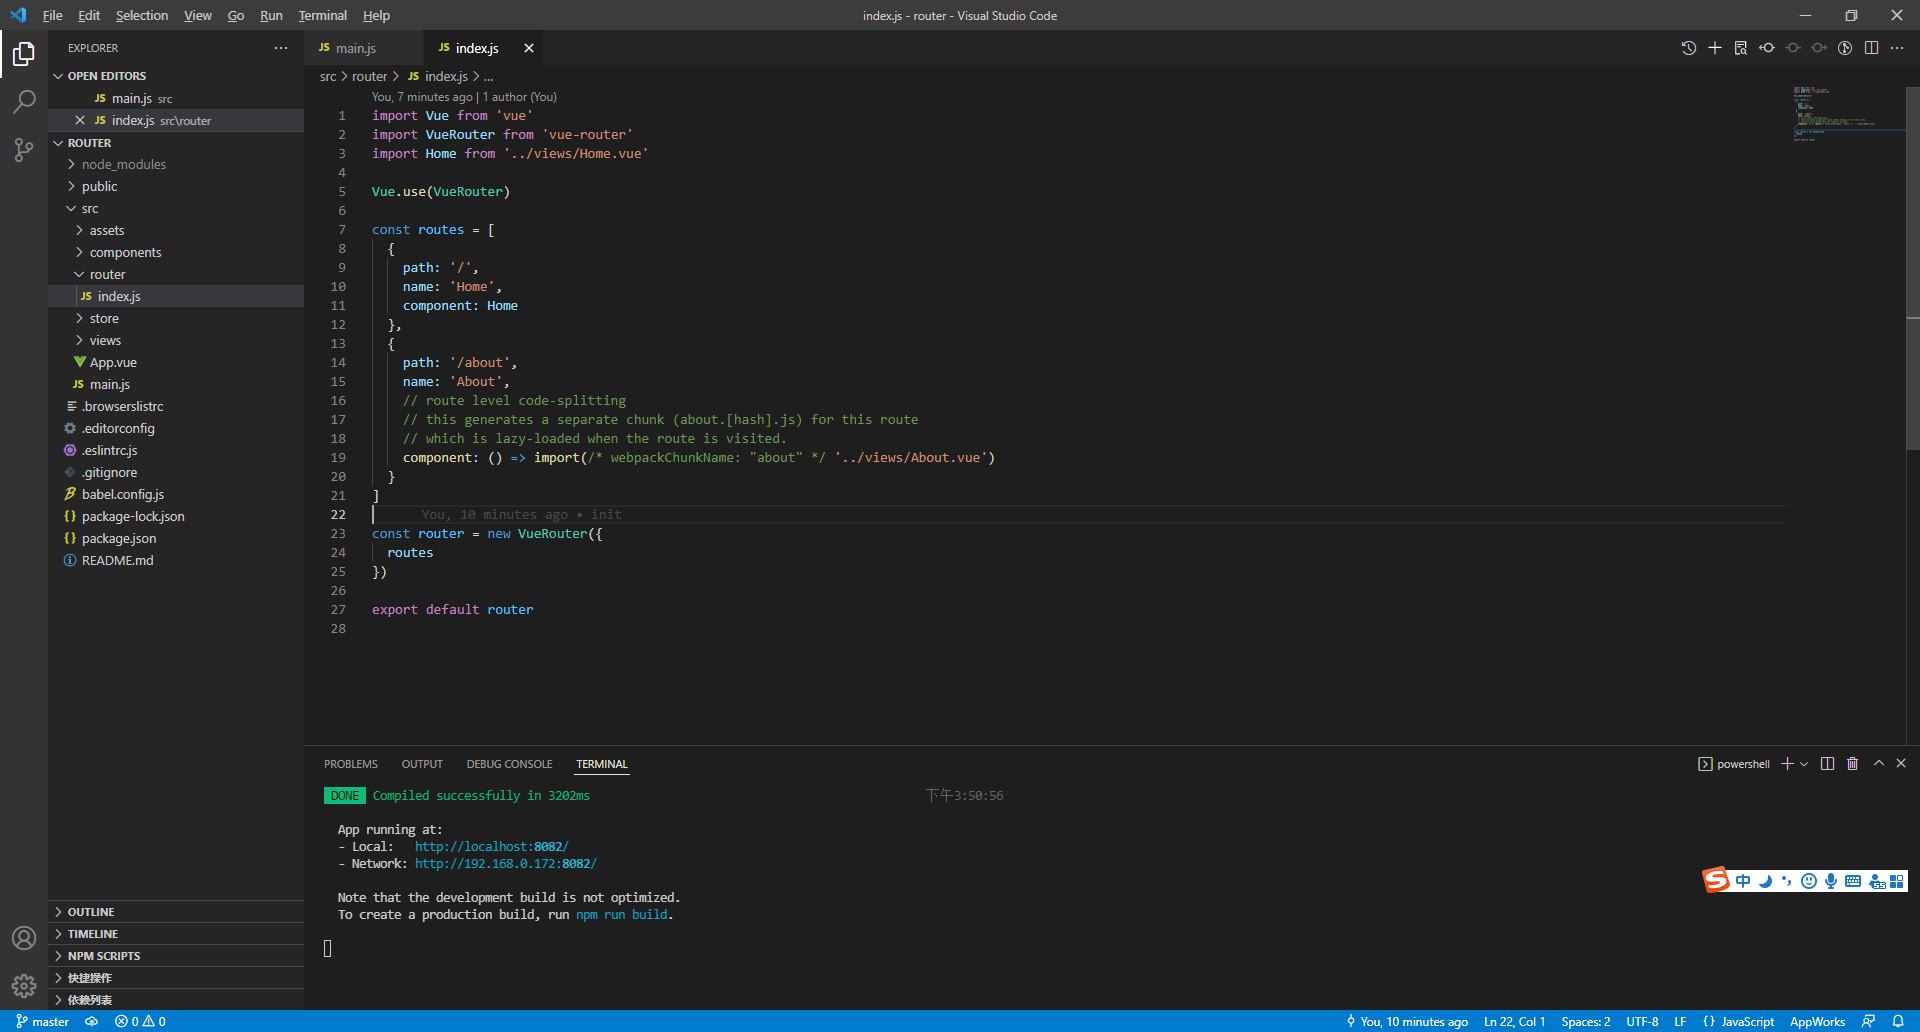Close index.js in Open Editors list

[80, 120]
